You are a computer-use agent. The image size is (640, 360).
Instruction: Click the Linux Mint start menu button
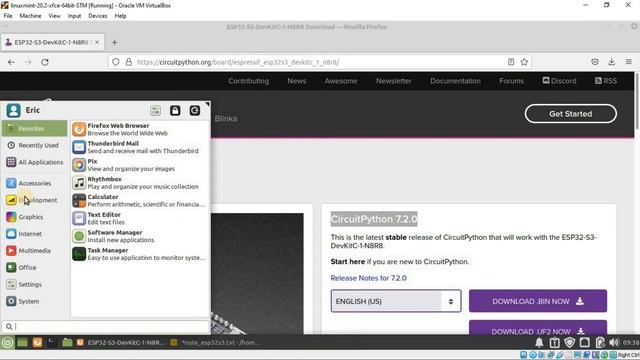pyautogui.click(x=7, y=342)
